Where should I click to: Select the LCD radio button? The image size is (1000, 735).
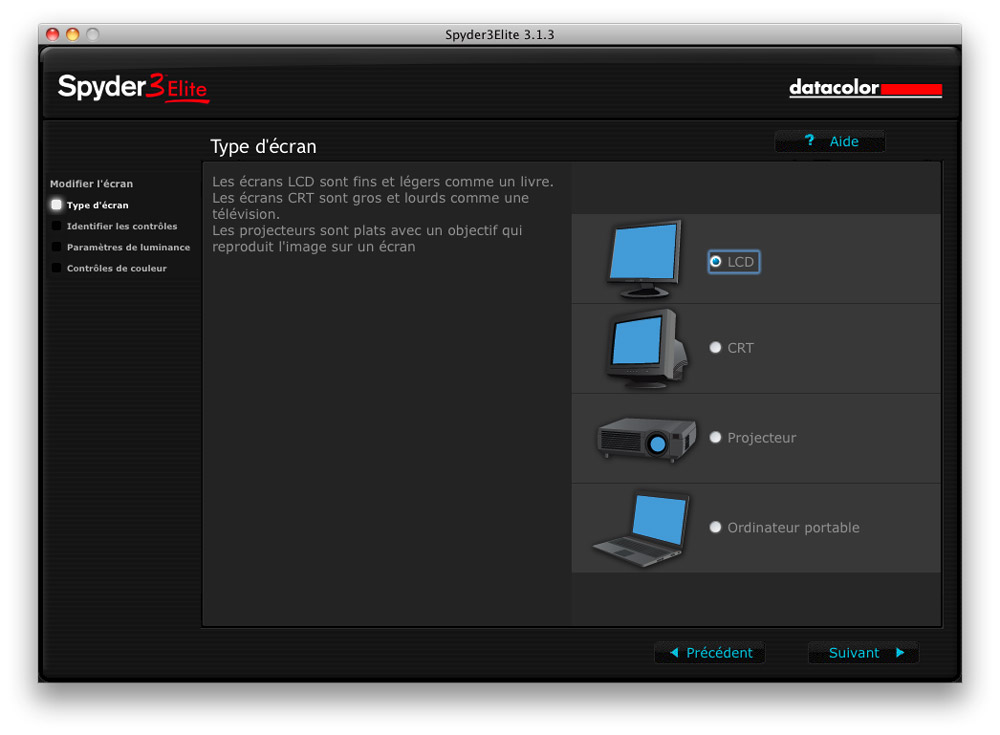[716, 262]
